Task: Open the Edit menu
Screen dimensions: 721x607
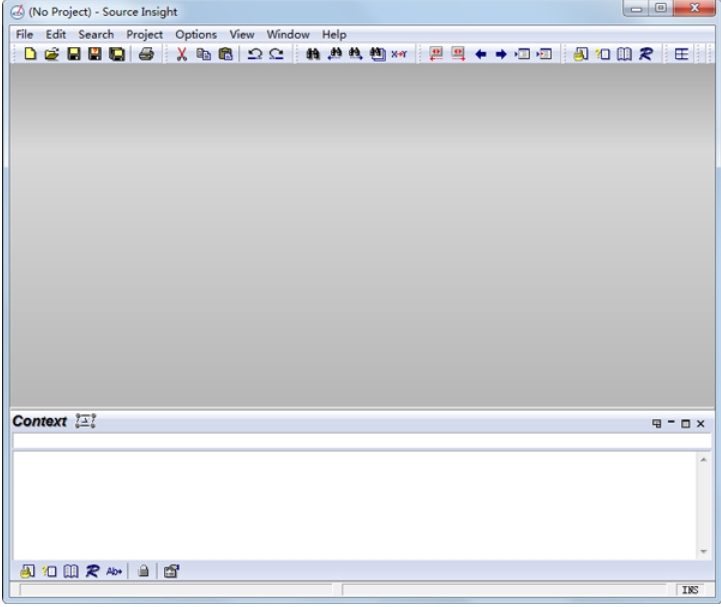Action: click(56, 34)
